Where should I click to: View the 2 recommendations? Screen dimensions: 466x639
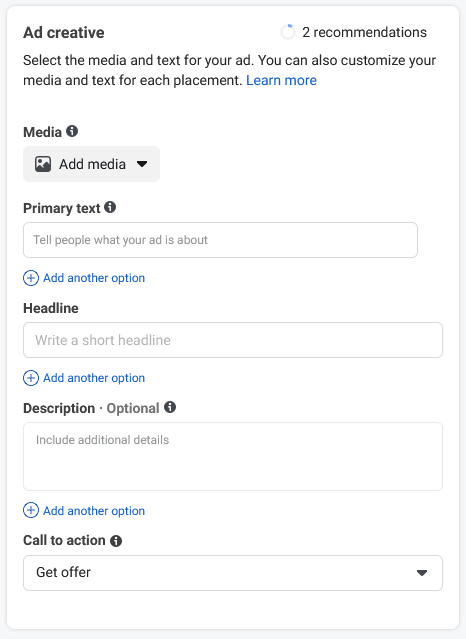click(x=364, y=32)
